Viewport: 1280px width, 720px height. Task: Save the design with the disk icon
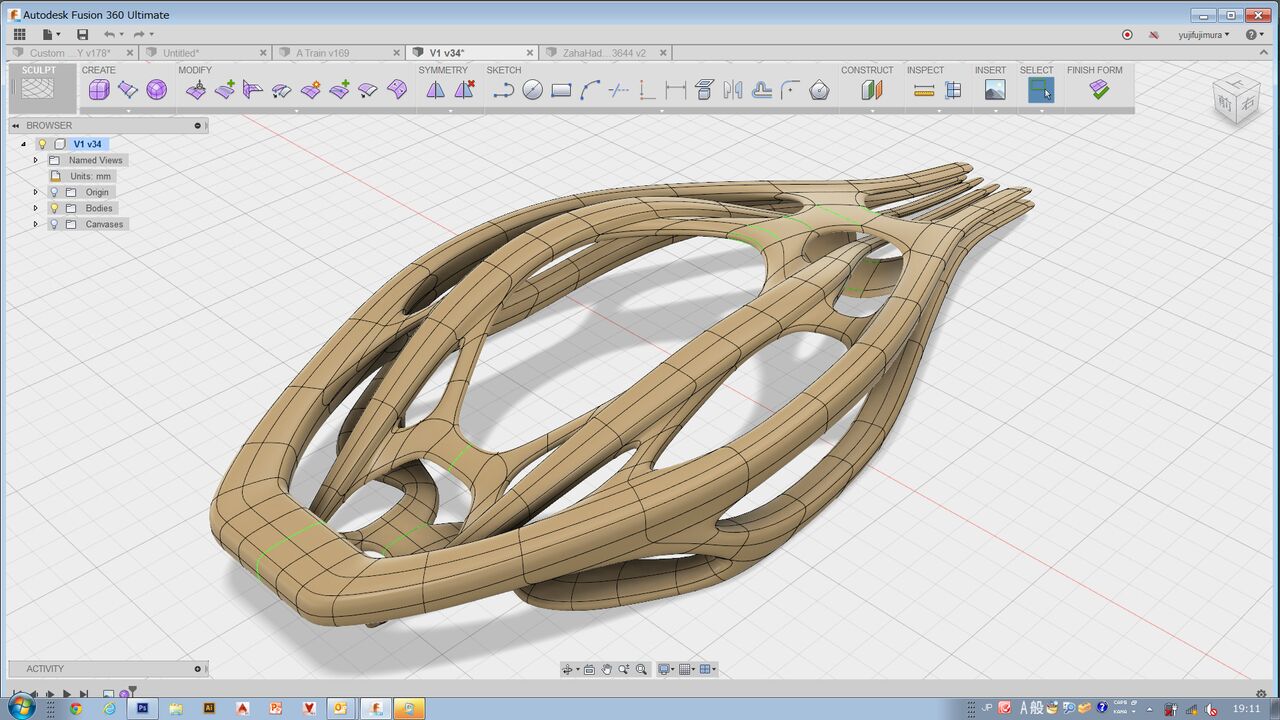click(x=82, y=34)
